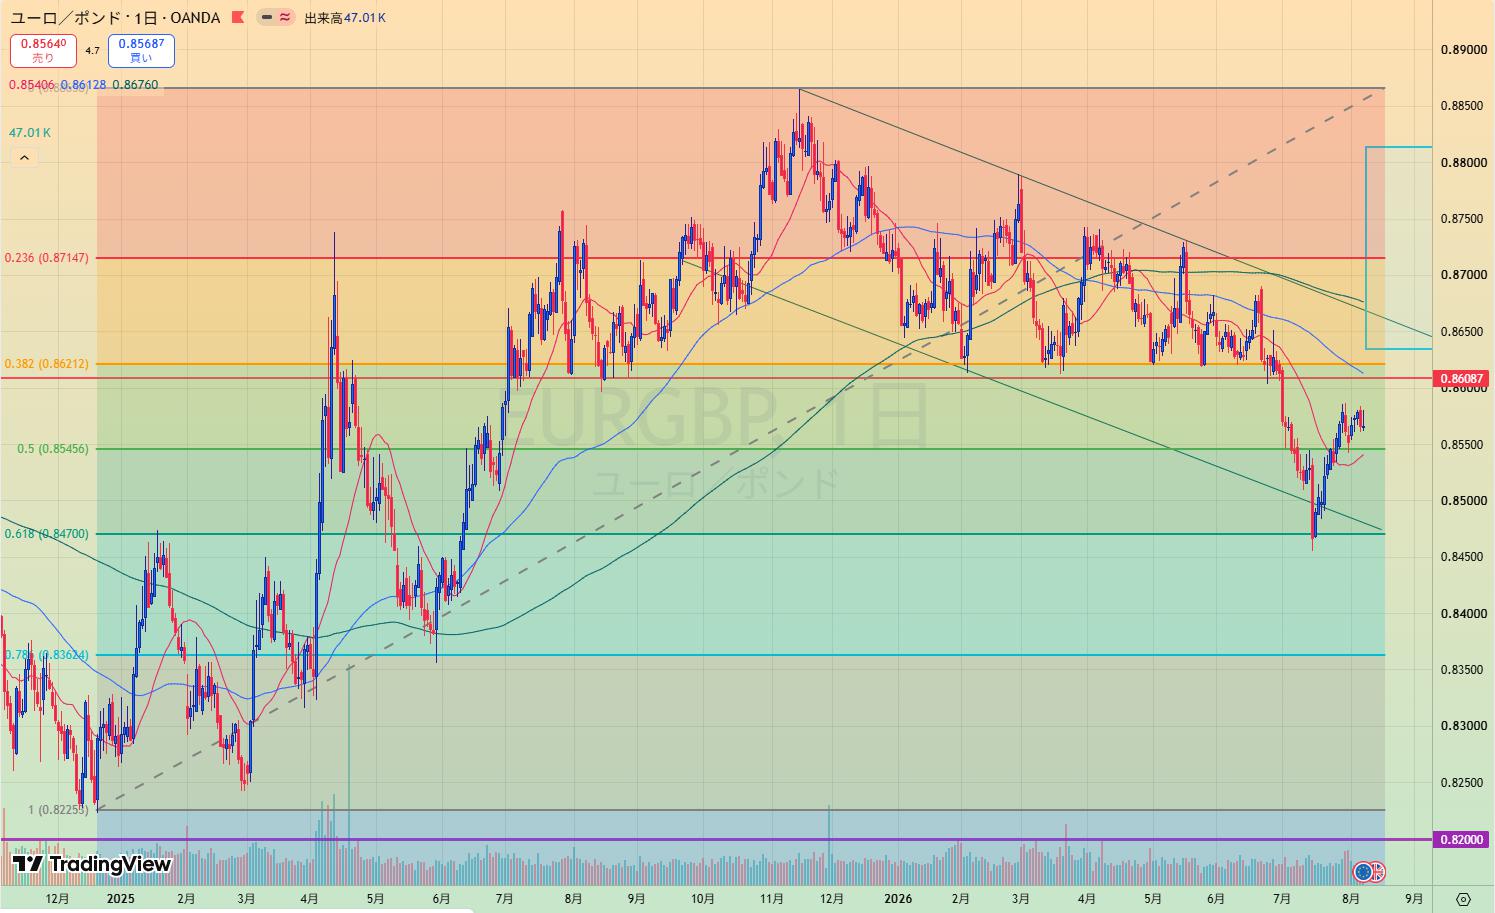This screenshot has height=913, width=1495.
Task: Select the green moving average value 0.86760
Action: click(x=136, y=85)
